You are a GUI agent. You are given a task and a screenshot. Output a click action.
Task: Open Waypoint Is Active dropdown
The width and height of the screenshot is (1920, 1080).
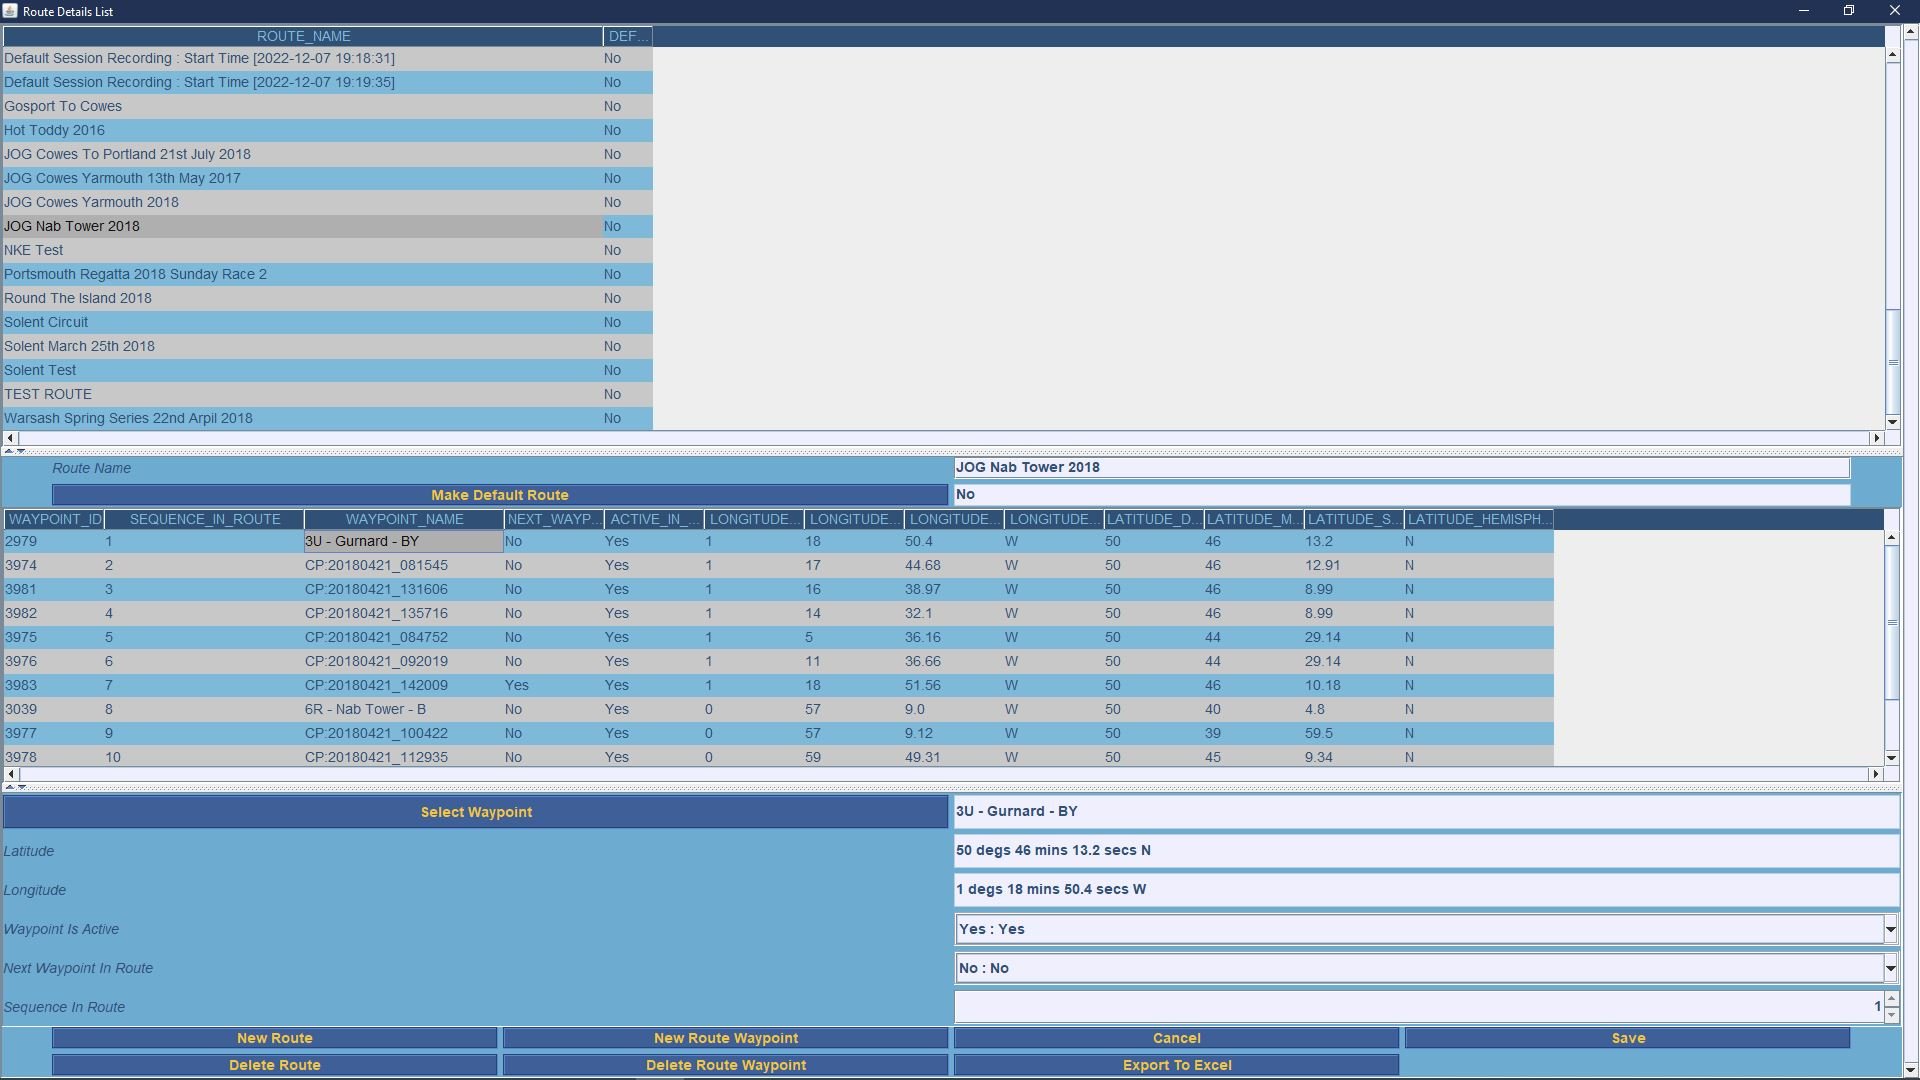click(1890, 930)
